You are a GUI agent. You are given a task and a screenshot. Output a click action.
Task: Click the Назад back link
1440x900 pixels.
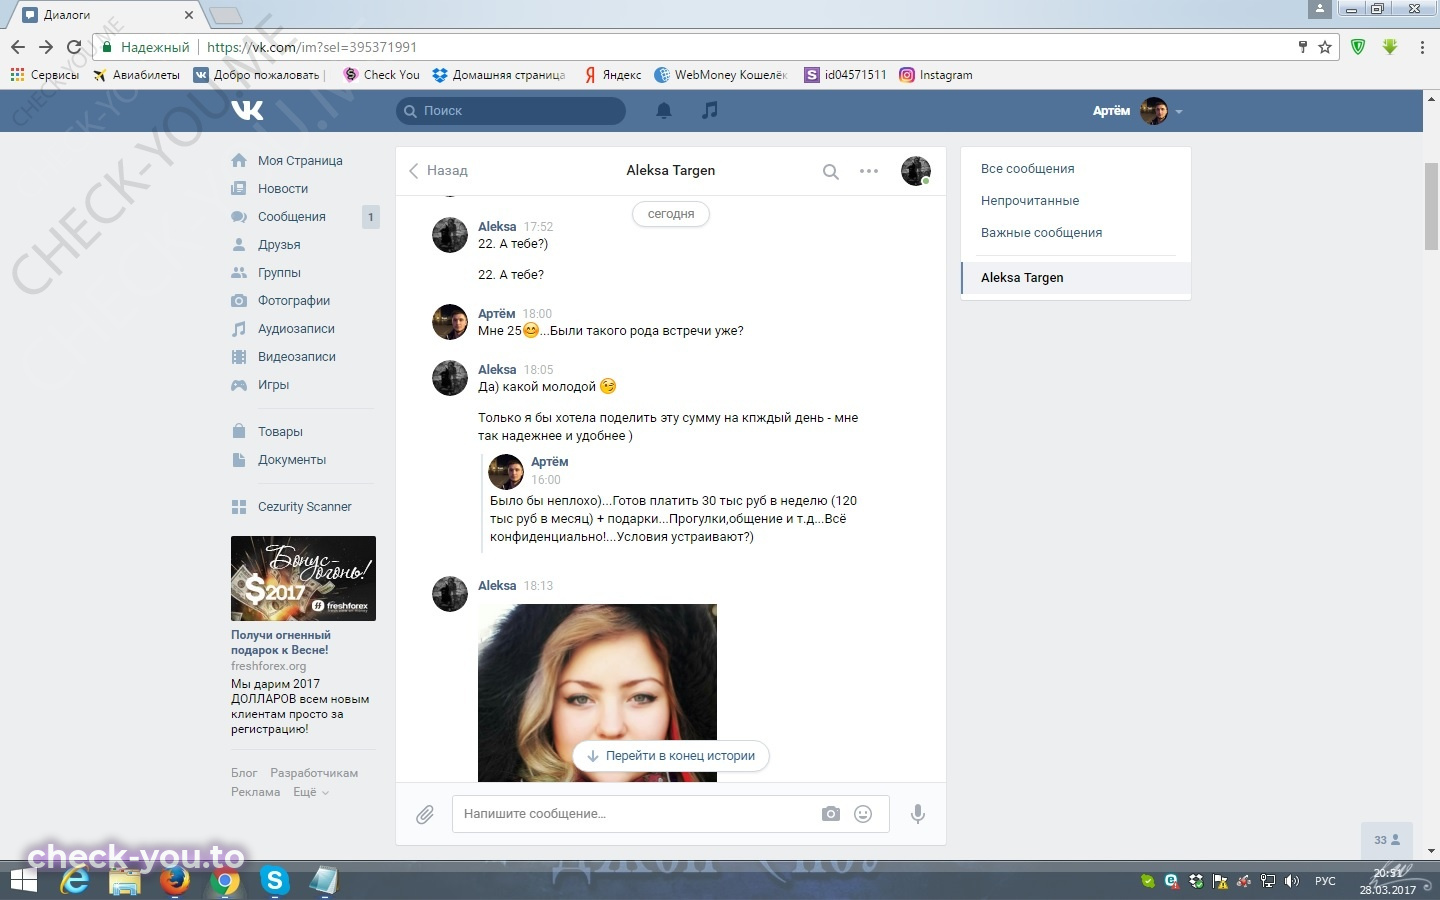[x=438, y=171]
